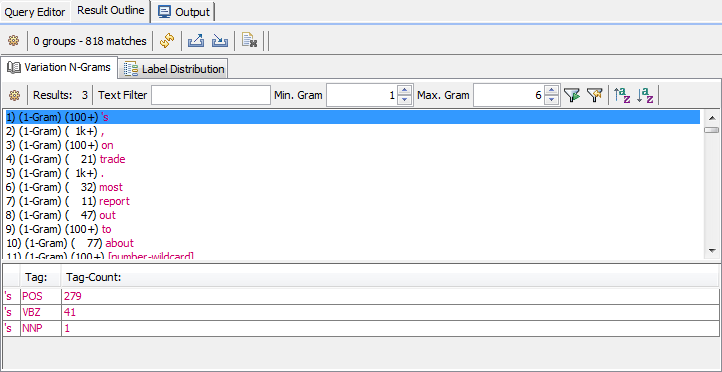Screen dimensions: 722x372
Task: Click the n-gram list scrollbar down arrow
Action: [x=711, y=251]
